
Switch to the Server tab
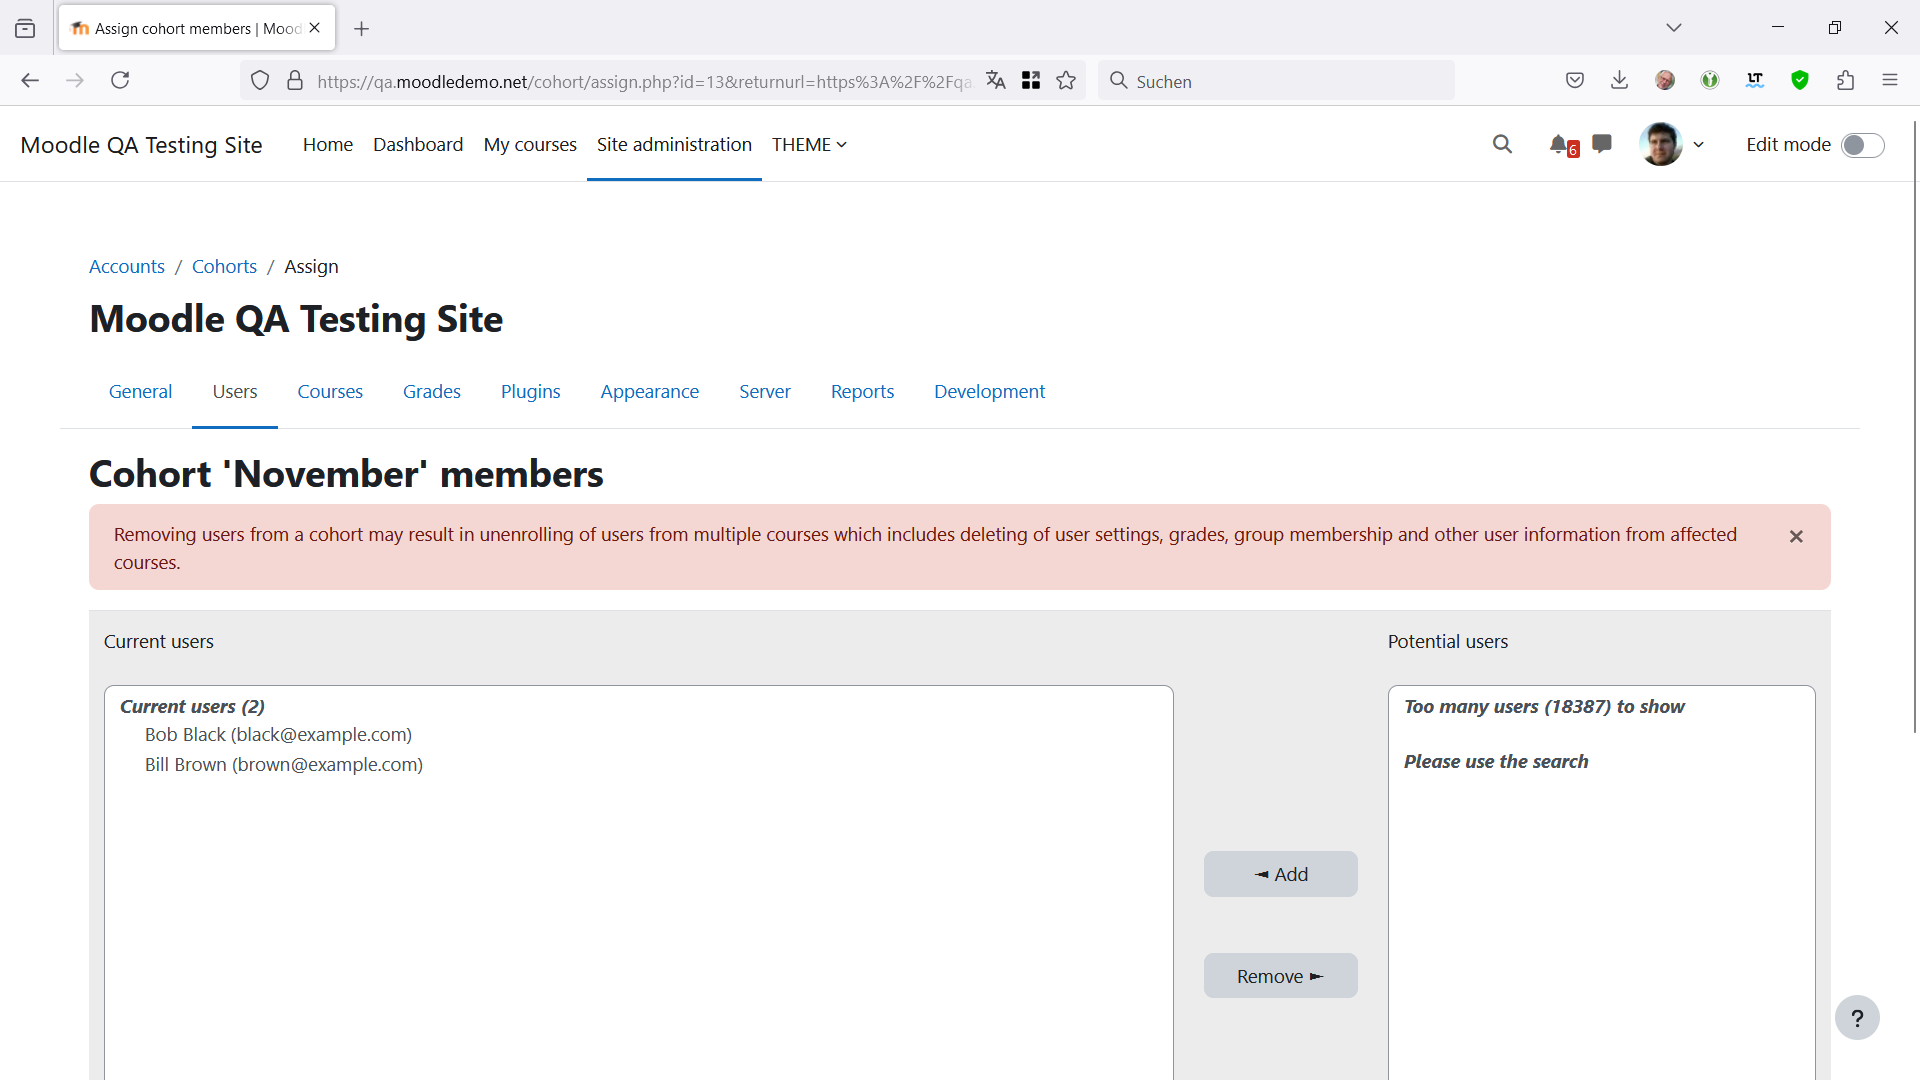(x=765, y=392)
